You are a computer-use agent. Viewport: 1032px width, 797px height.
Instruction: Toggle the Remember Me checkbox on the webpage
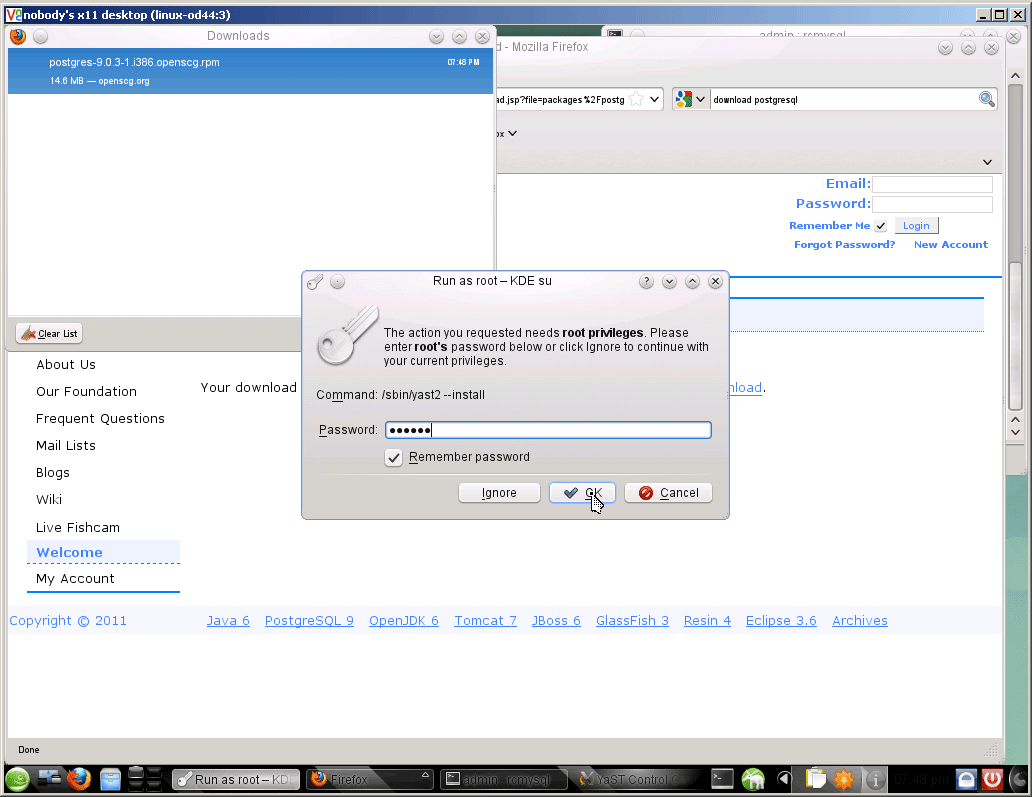[x=881, y=226]
